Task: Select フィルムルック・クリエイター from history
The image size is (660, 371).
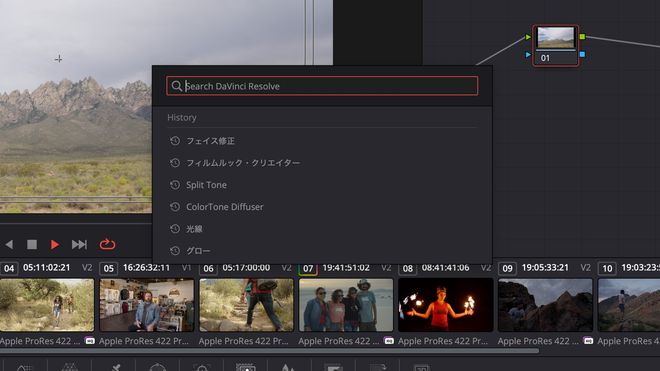Action: coord(243,163)
